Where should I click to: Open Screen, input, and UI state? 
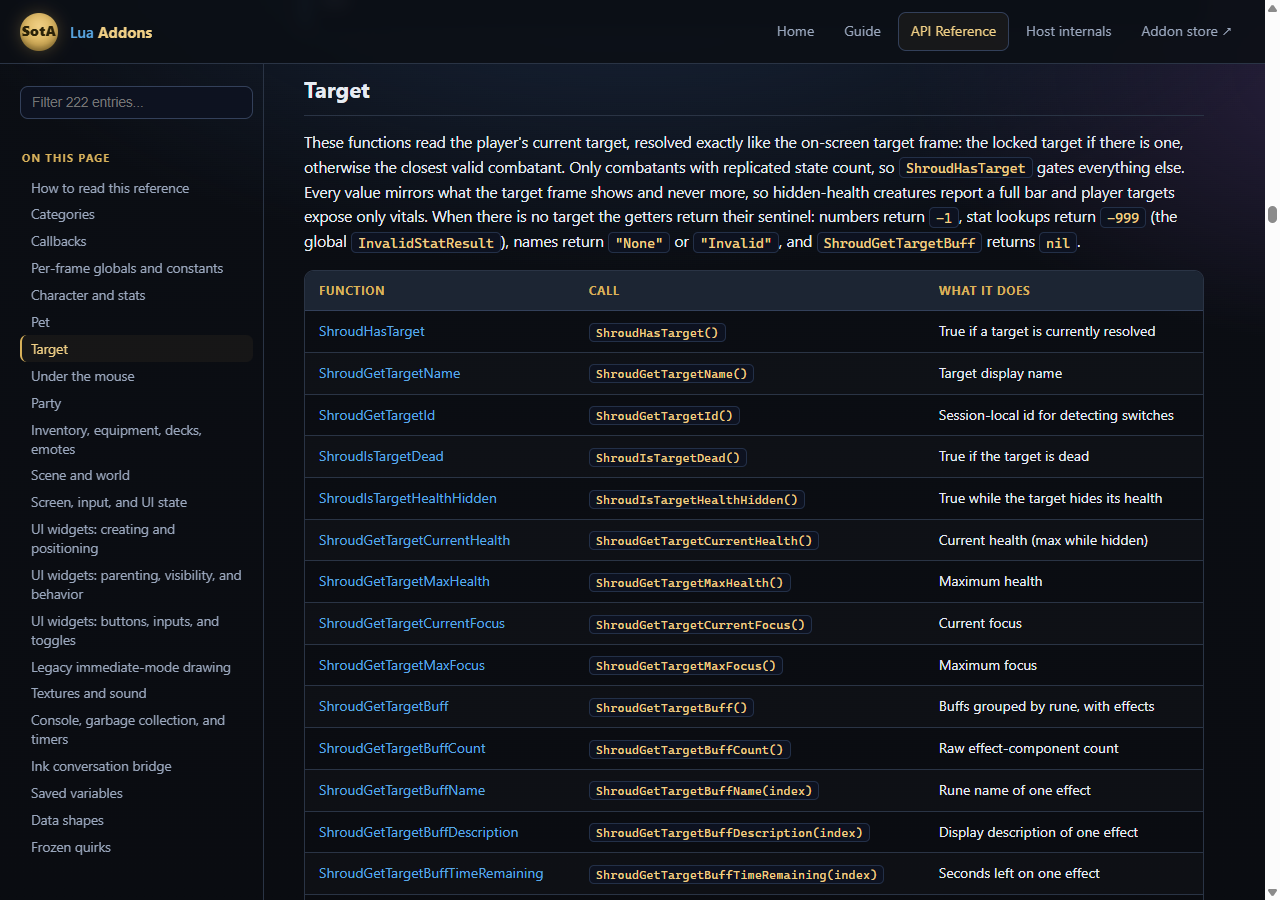click(x=109, y=502)
